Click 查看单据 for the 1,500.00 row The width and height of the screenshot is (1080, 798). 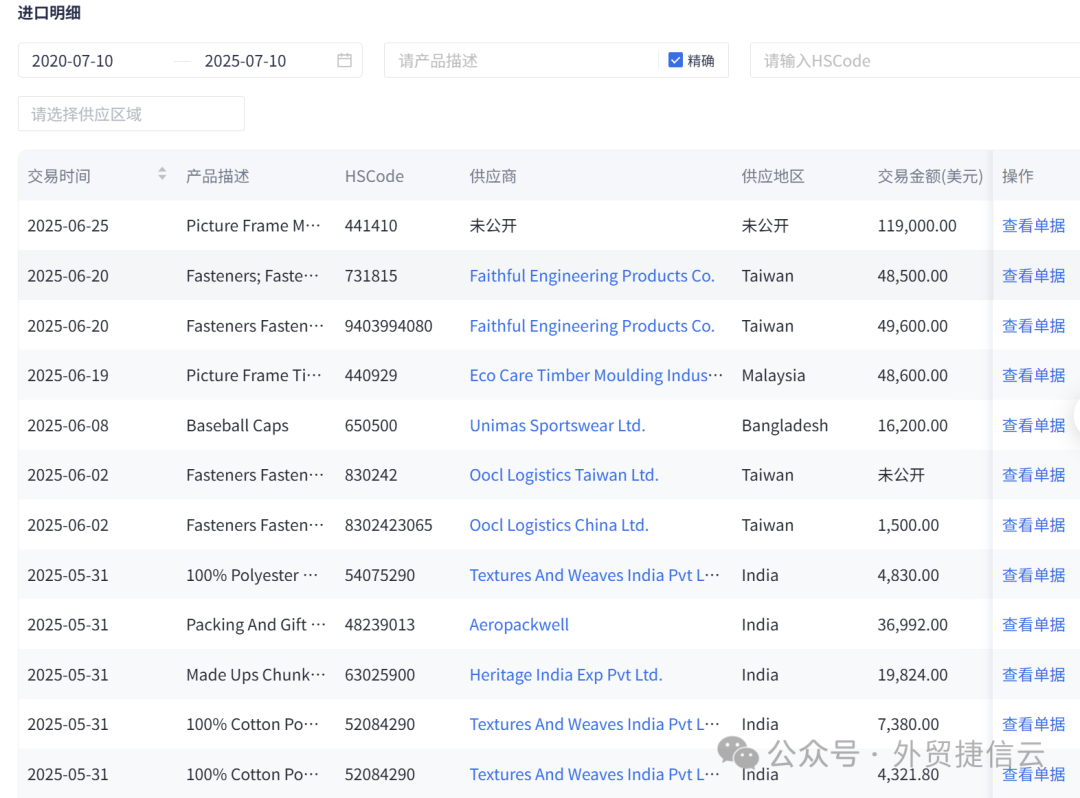pyautogui.click(x=1033, y=525)
